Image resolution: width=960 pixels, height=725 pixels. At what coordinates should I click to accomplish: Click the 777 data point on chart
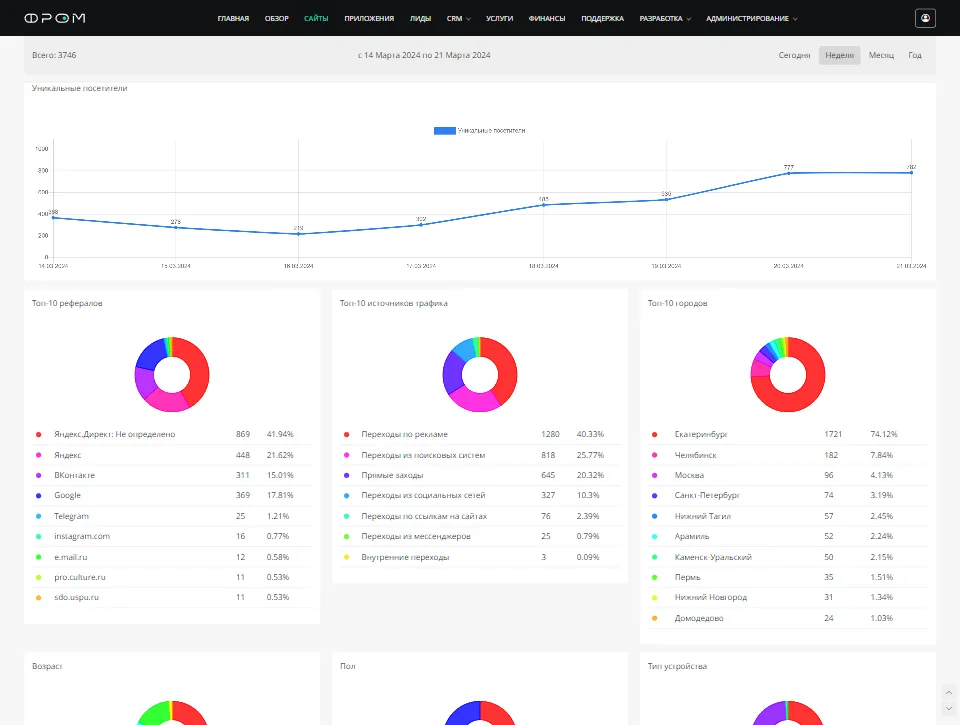[x=789, y=173]
